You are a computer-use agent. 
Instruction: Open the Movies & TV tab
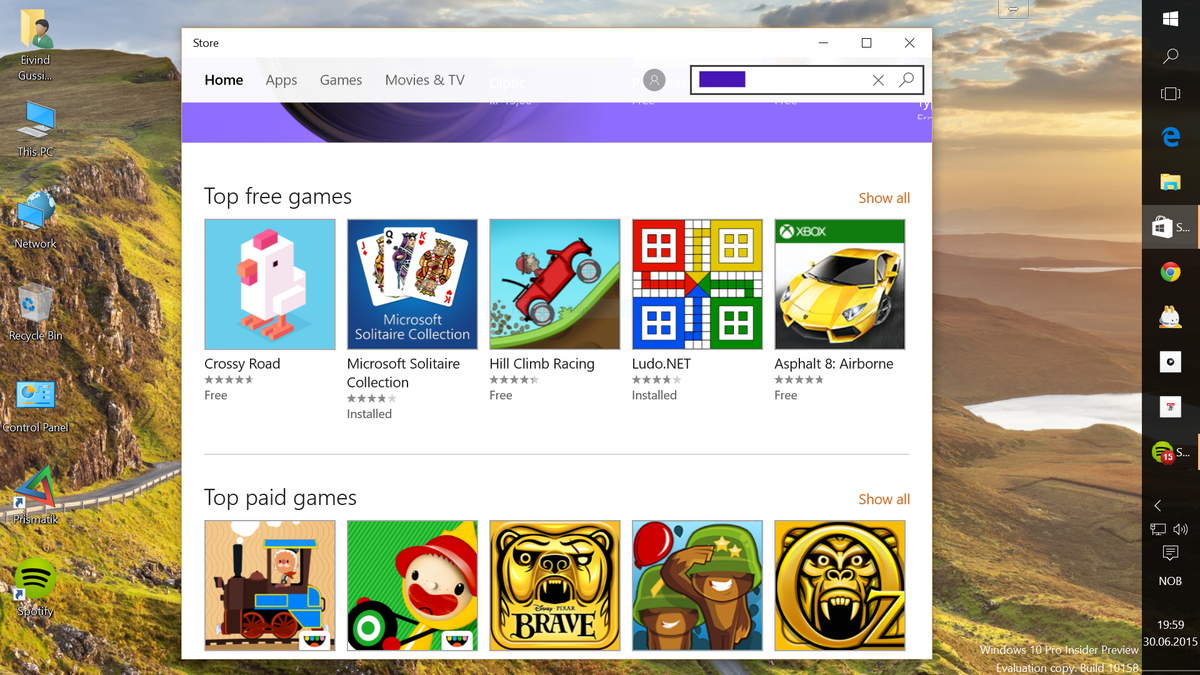pyautogui.click(x=425, y=80)
